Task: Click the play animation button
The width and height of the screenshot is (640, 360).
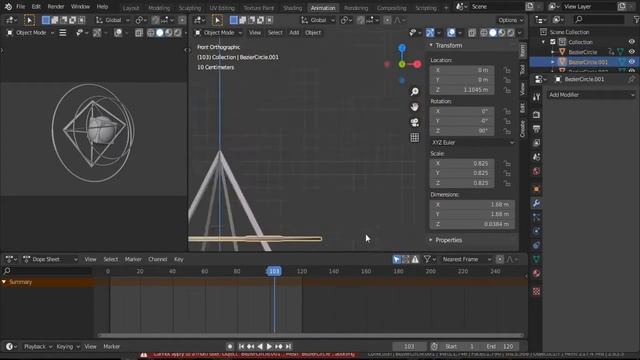Action: click(x=269, y=347)
